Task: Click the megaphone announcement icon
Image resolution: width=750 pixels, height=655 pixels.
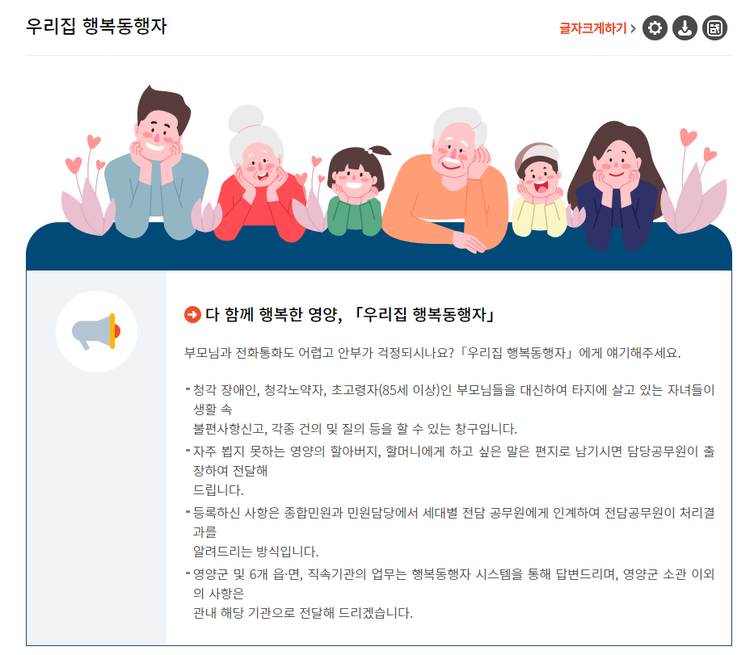Action: pos(96,331)
